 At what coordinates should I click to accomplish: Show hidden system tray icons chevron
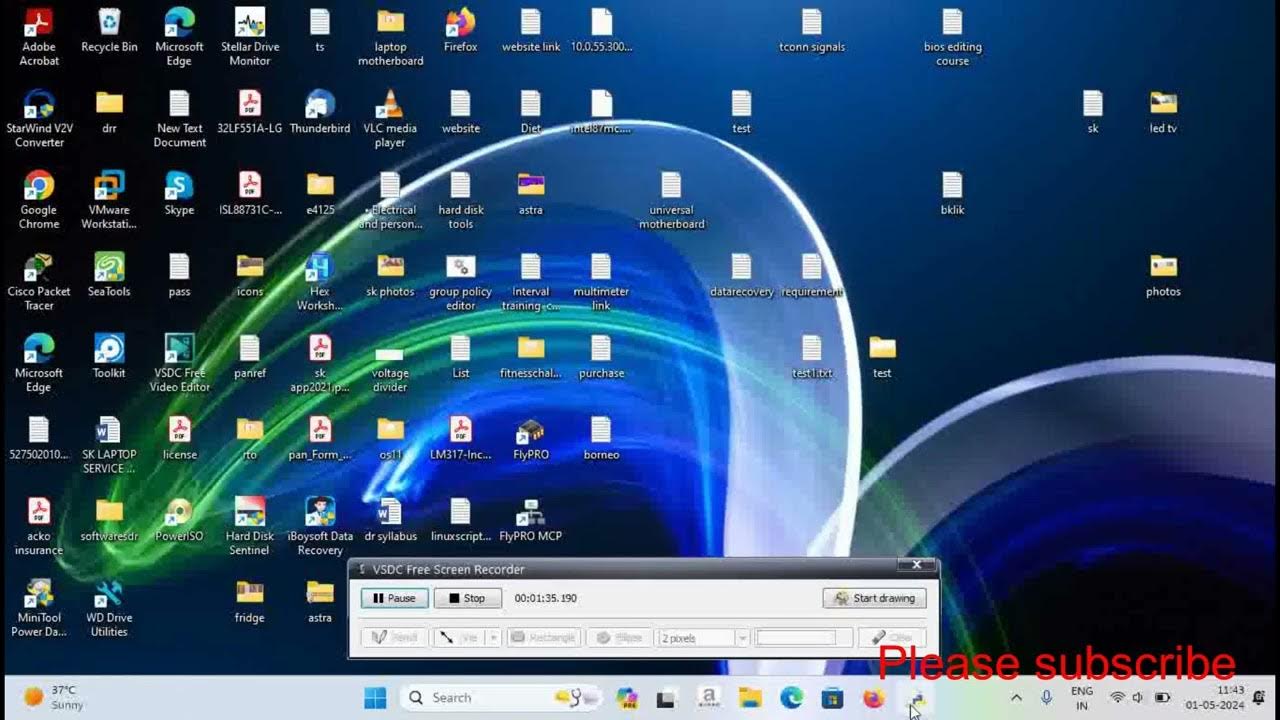point(1016,698)
